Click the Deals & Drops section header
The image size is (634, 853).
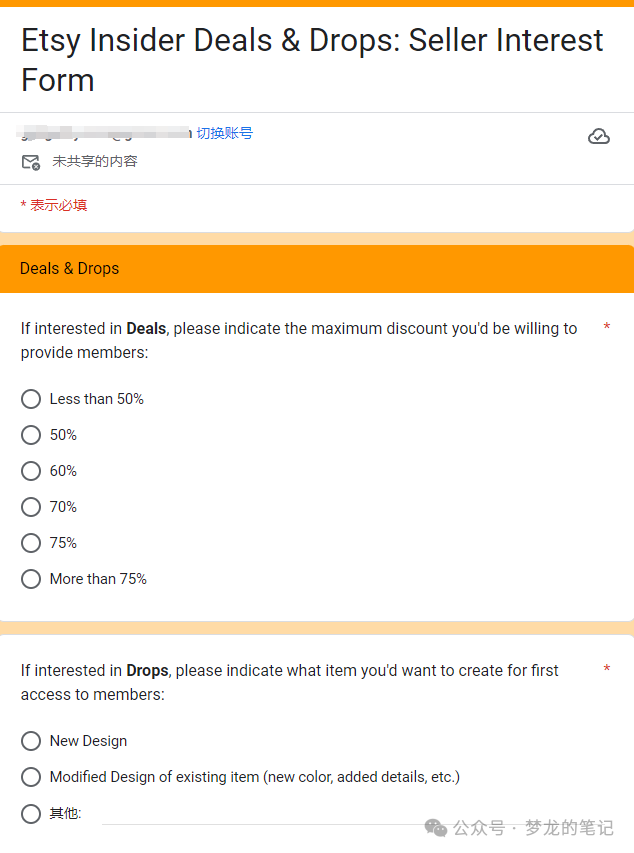pos(317,269)
